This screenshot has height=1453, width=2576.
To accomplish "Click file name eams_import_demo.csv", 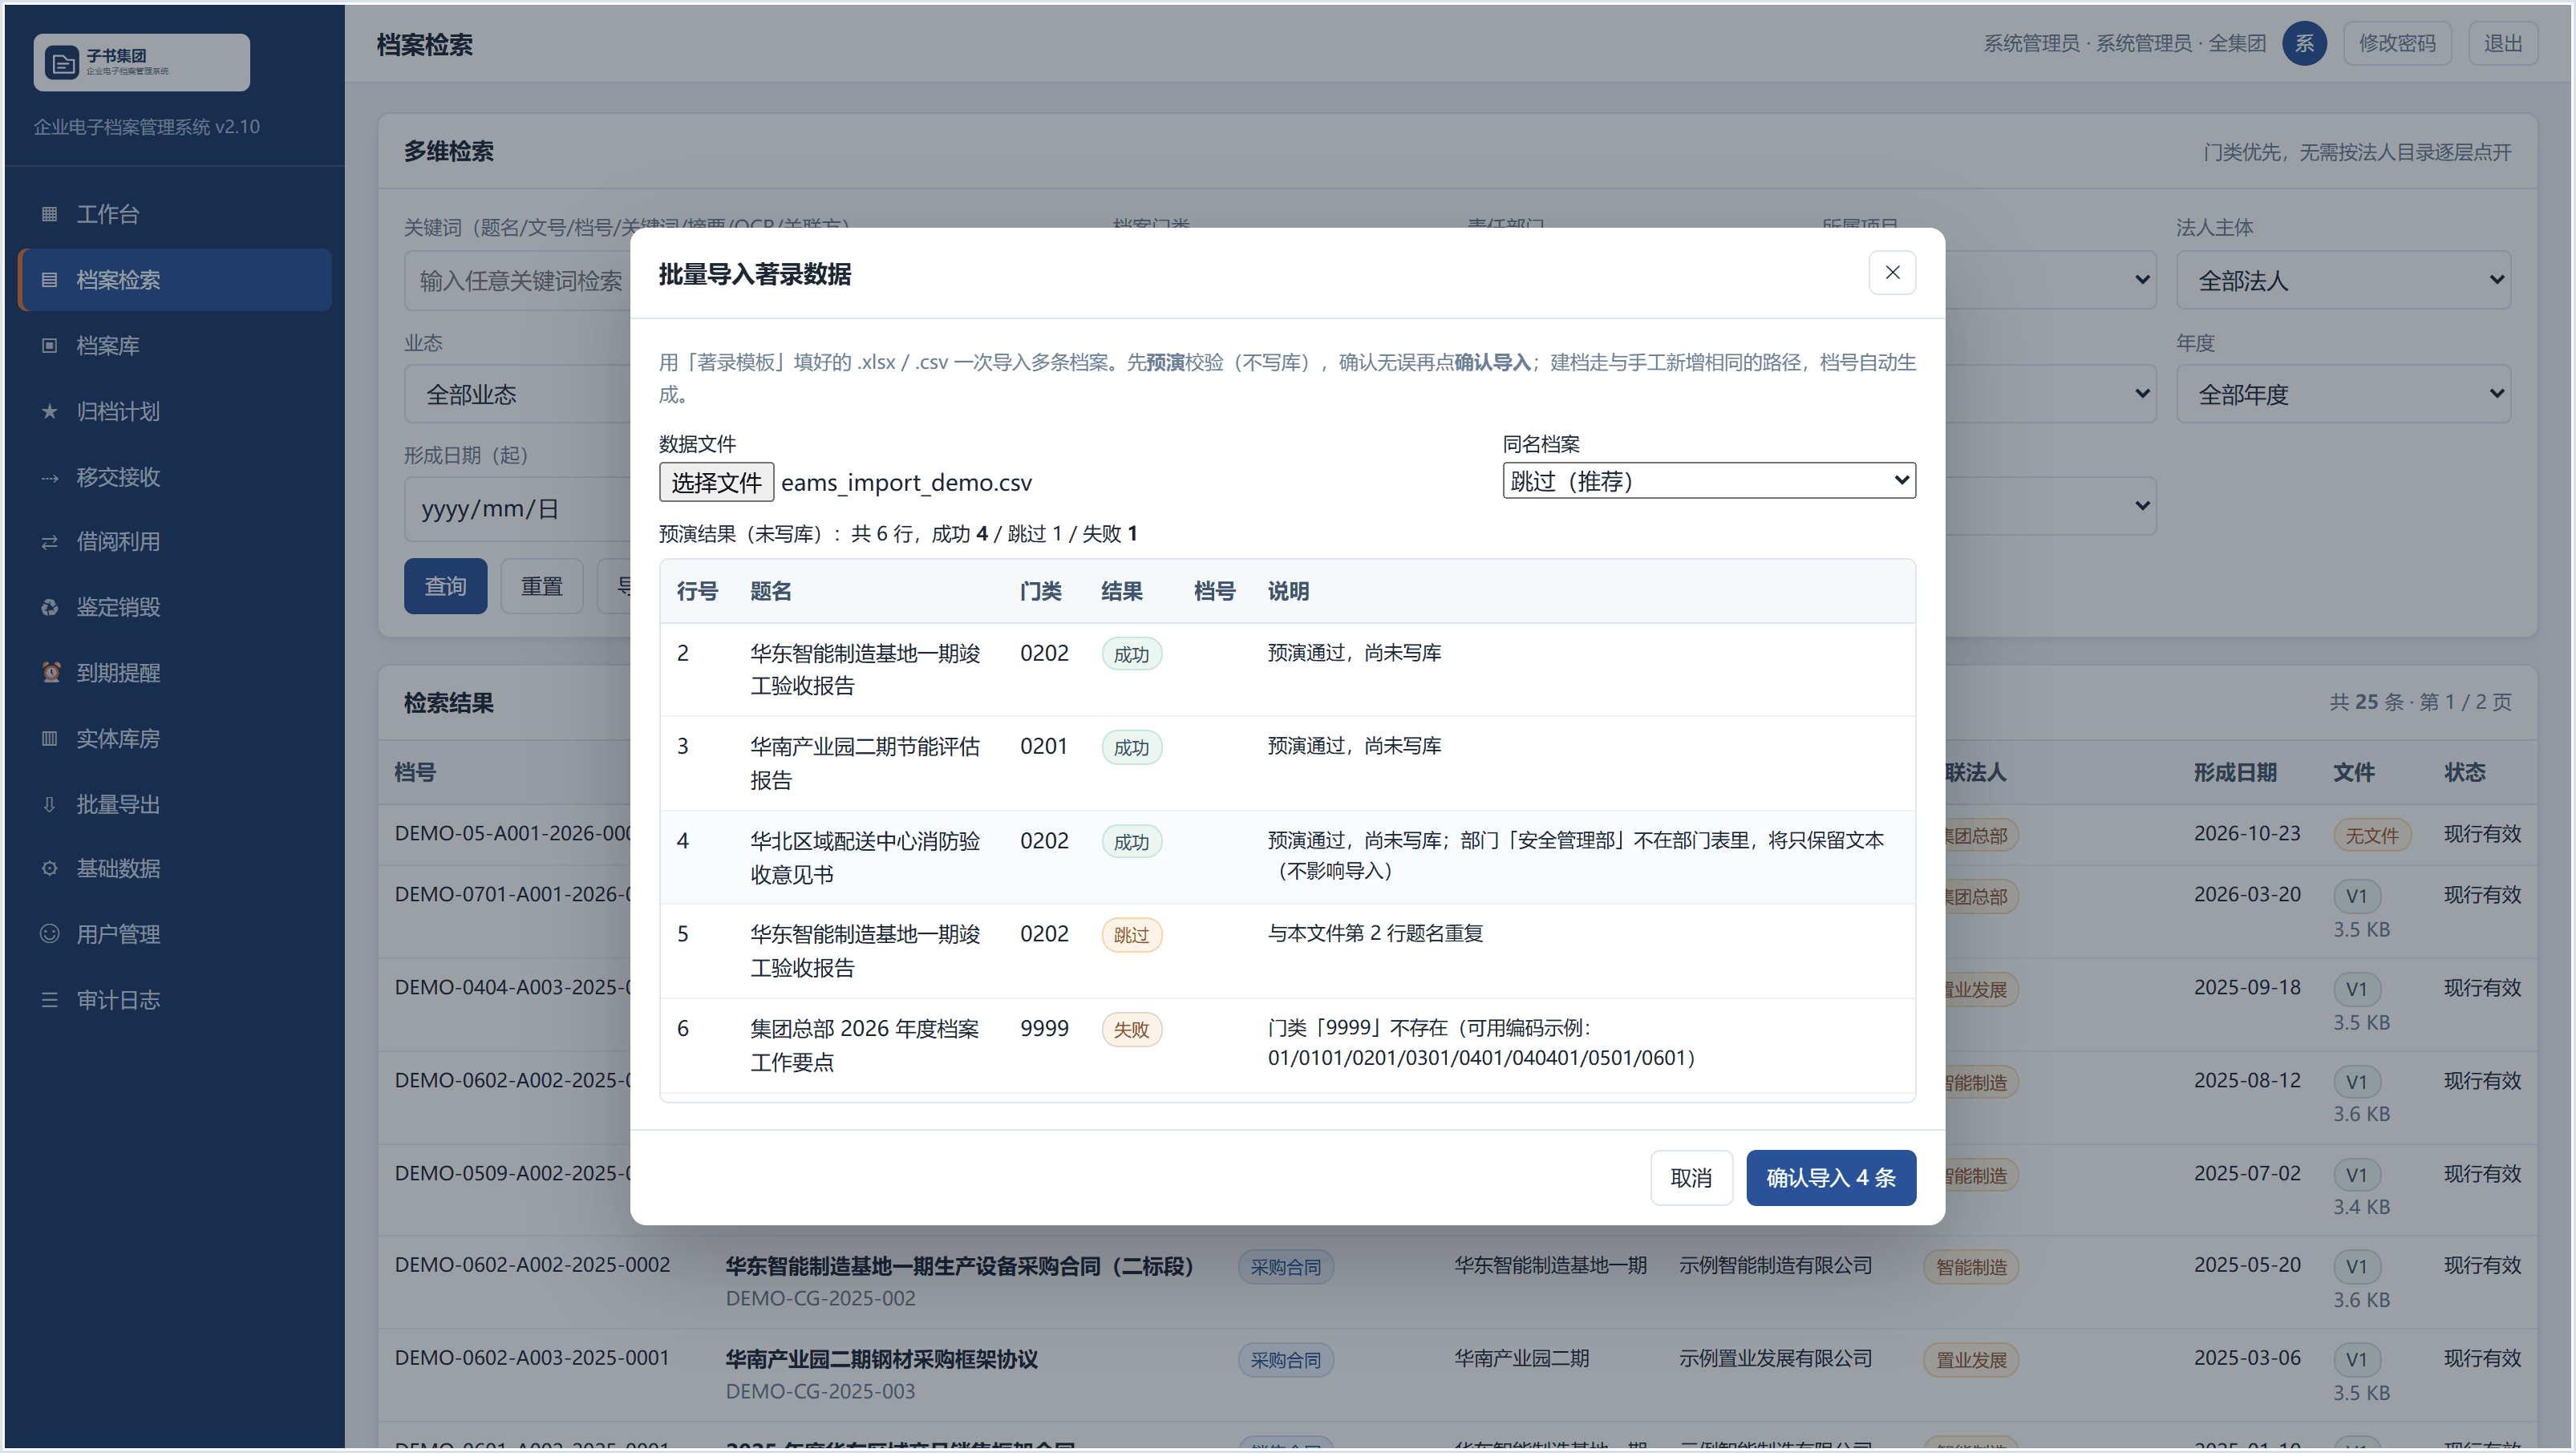I will (x=906, y=483).
